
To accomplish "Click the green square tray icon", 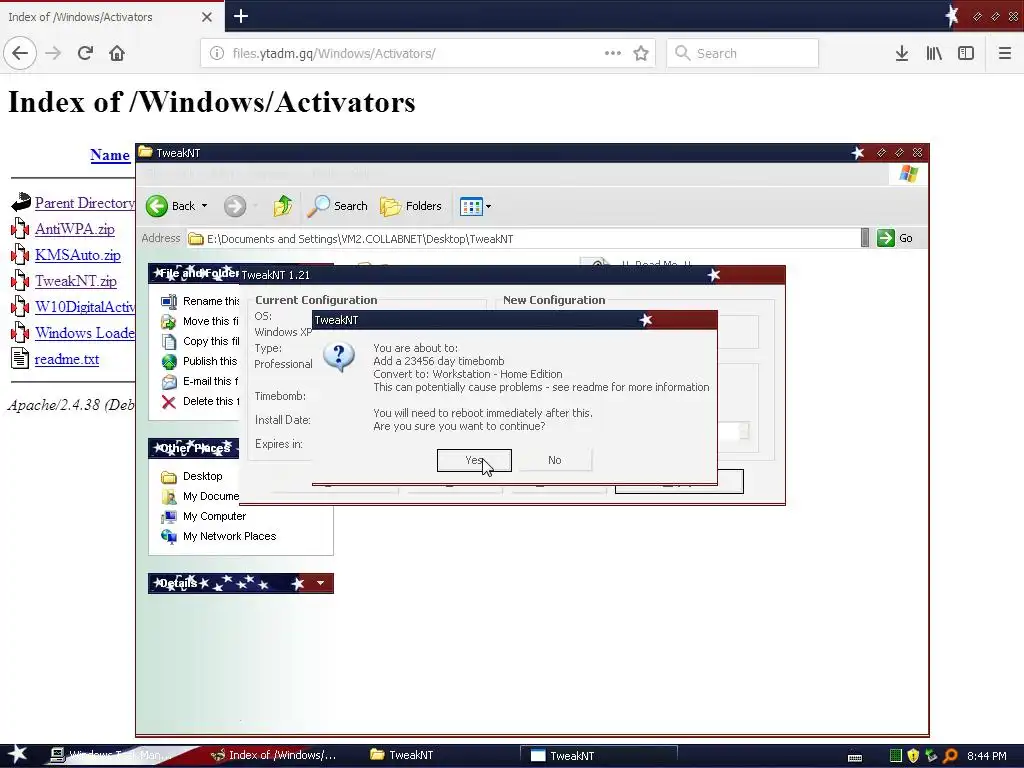I will click(x=896, y=756).
